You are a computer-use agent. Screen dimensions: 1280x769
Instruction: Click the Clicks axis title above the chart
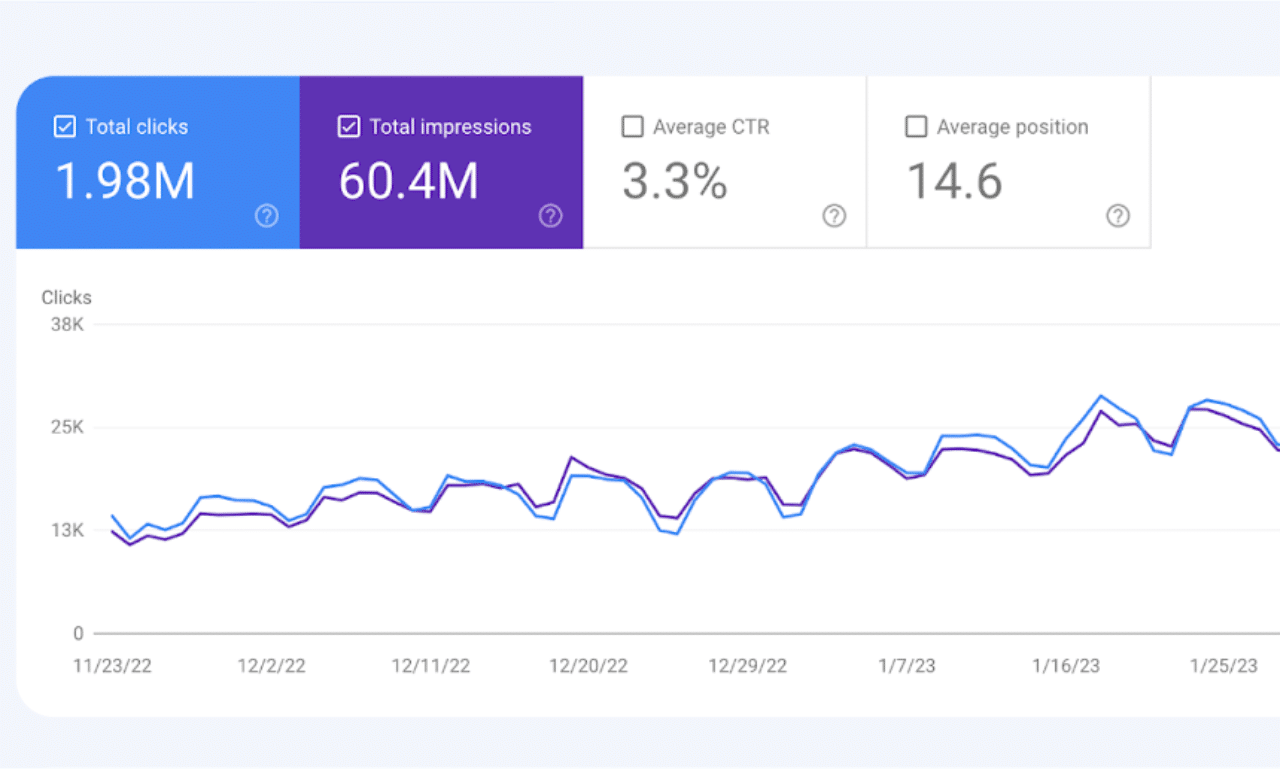click(x=66, y=297)
